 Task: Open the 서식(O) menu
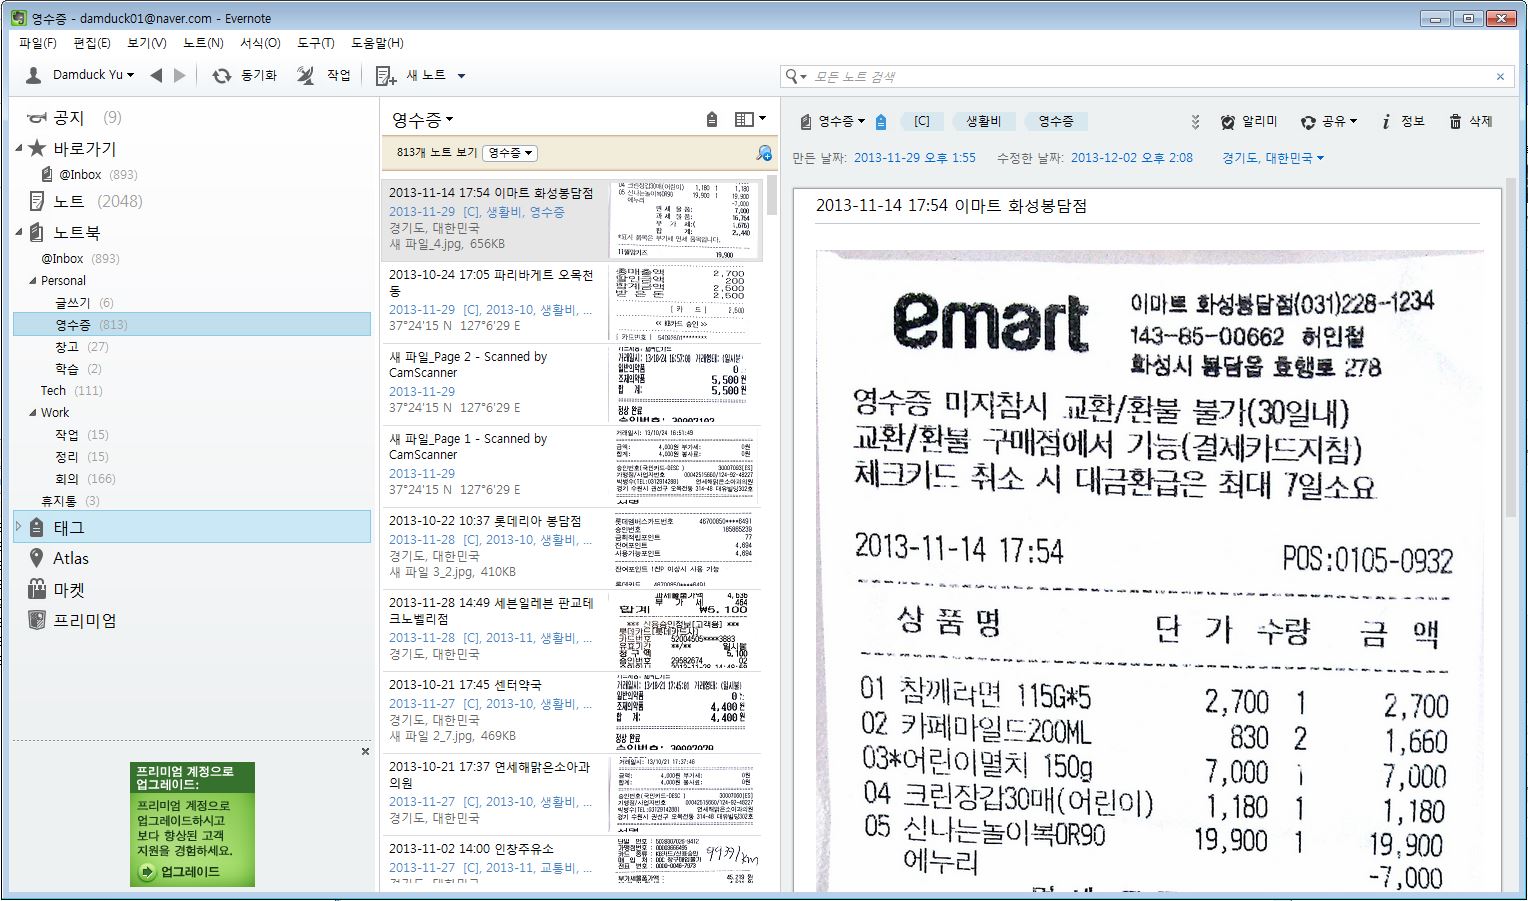(x=260, y=43)
